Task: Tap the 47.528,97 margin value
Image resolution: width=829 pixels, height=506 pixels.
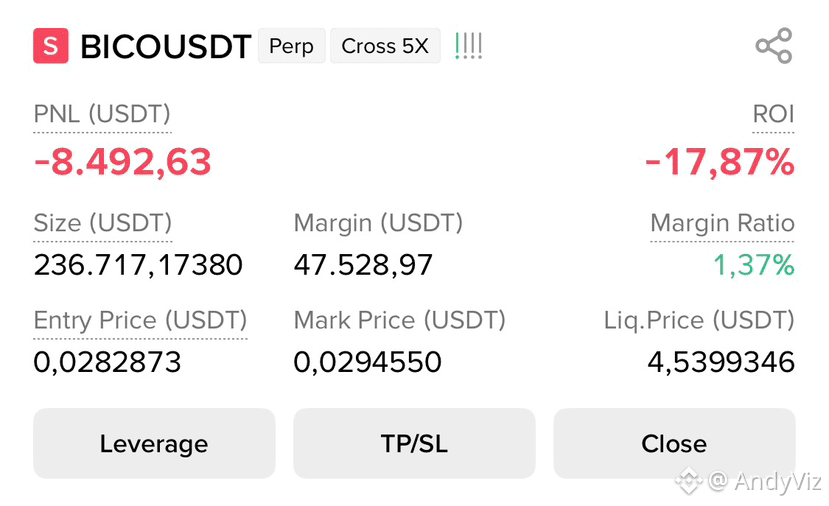Action: (363, 265)
